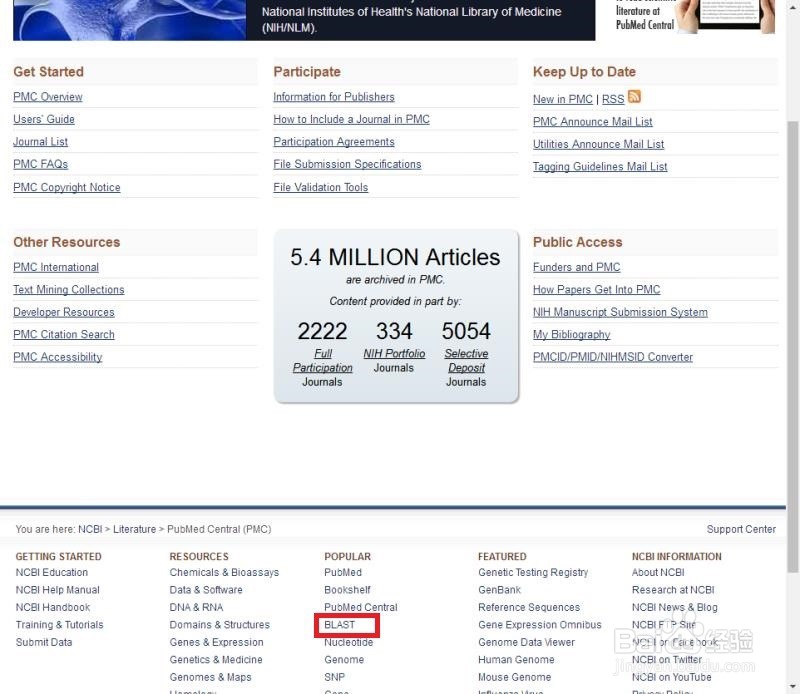Open Utilities Announce Mail List
Image resolution: width=800 pixels, height=694 pixels.
[x=598, y=144]
